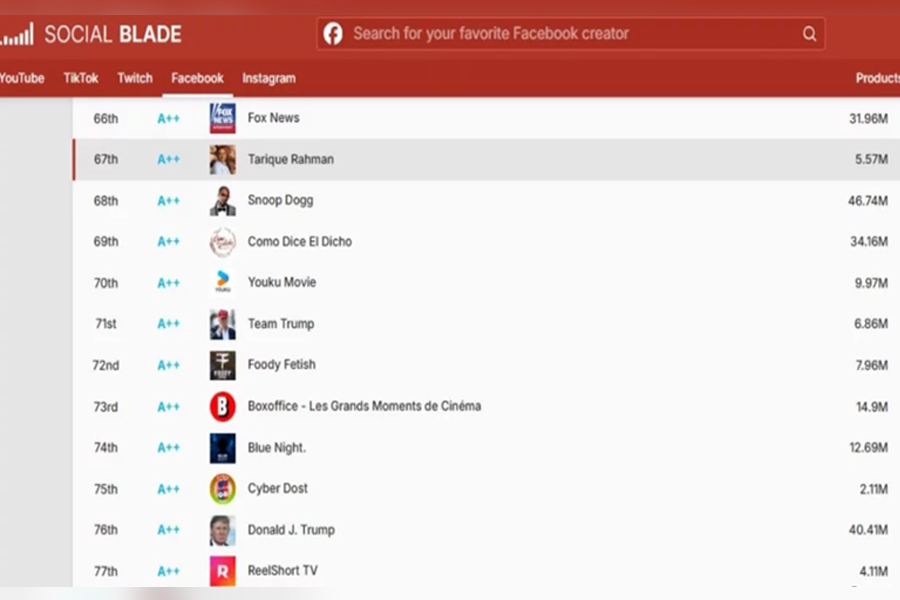
Task: Select the Instagram tab
Action: pyautogui.click(x=269, y=78)
